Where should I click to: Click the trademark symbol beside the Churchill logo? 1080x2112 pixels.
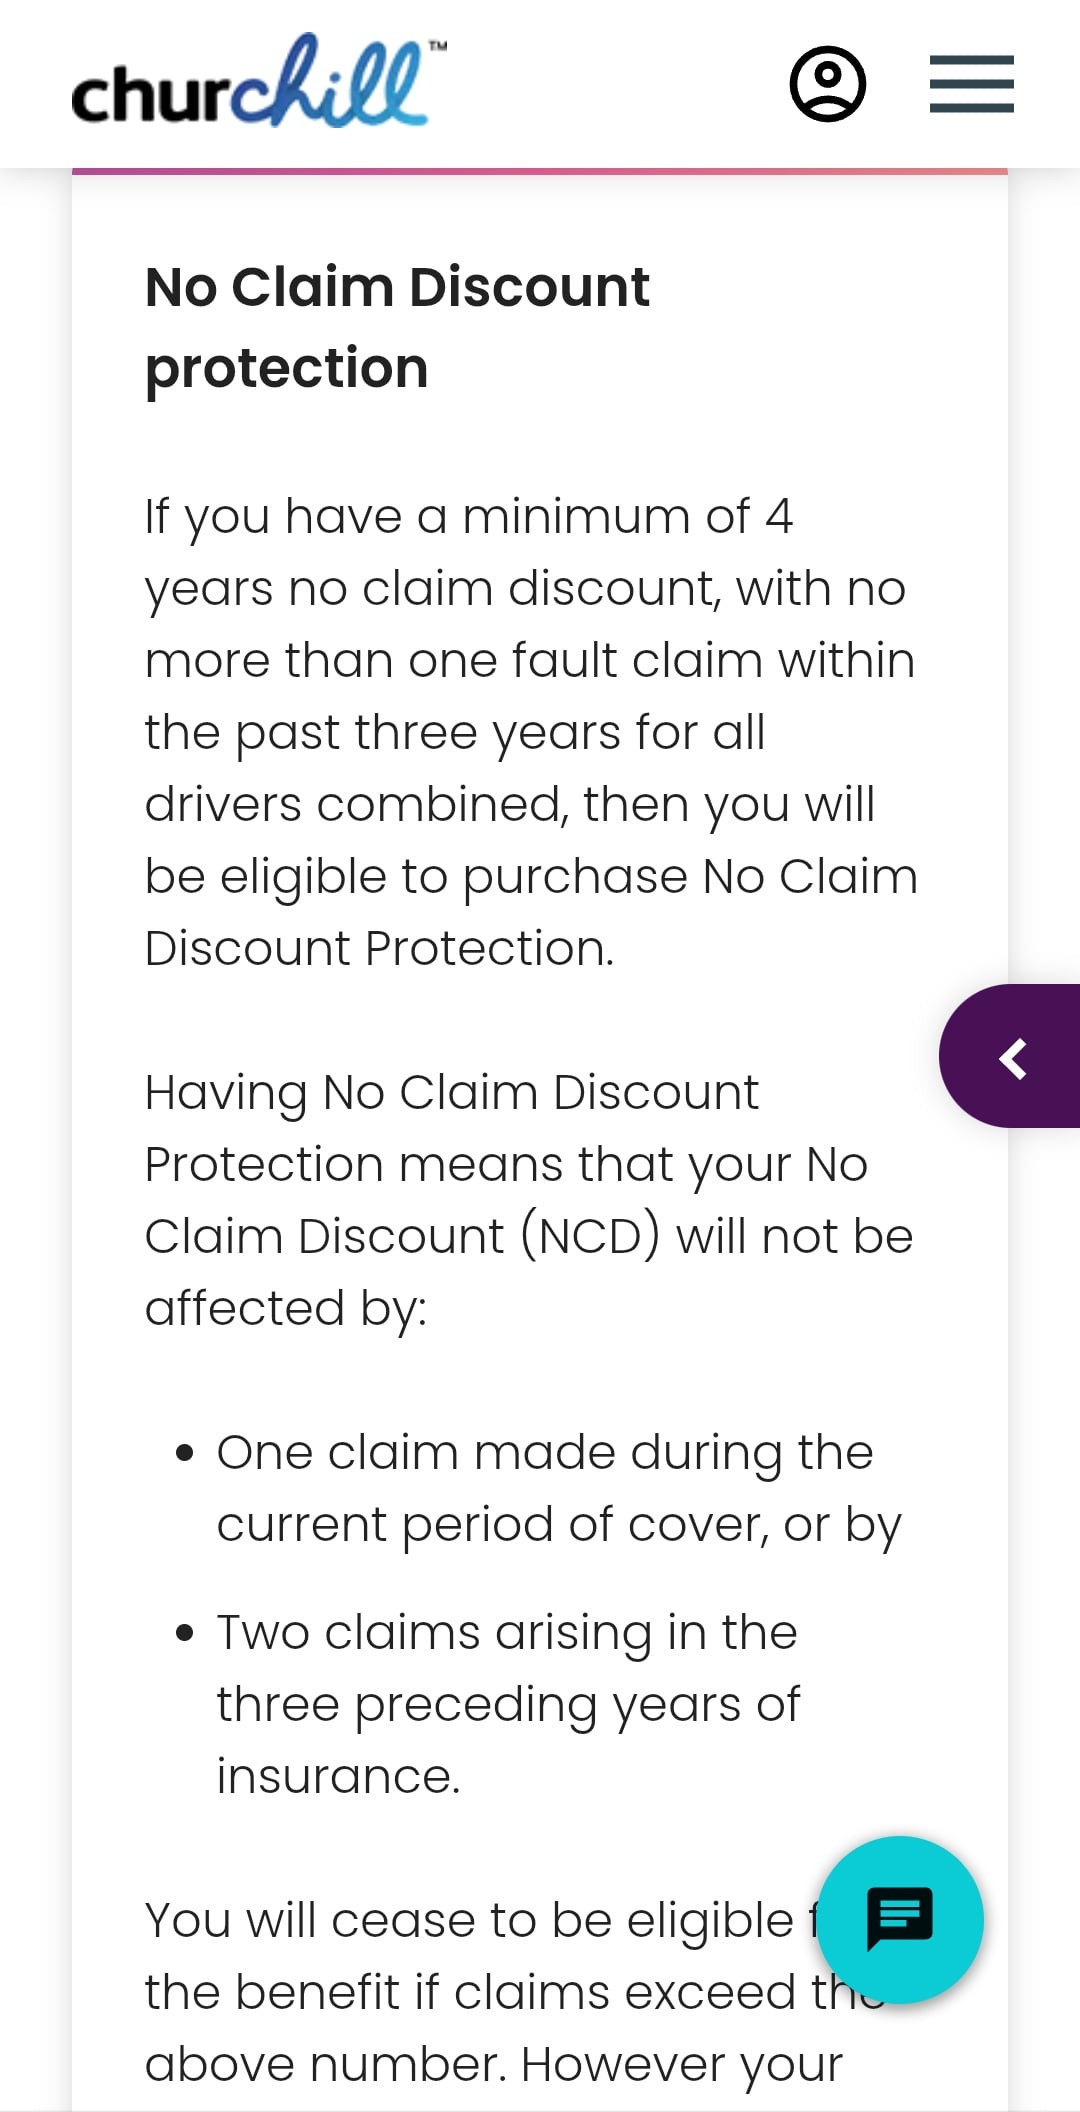[437, 46]
